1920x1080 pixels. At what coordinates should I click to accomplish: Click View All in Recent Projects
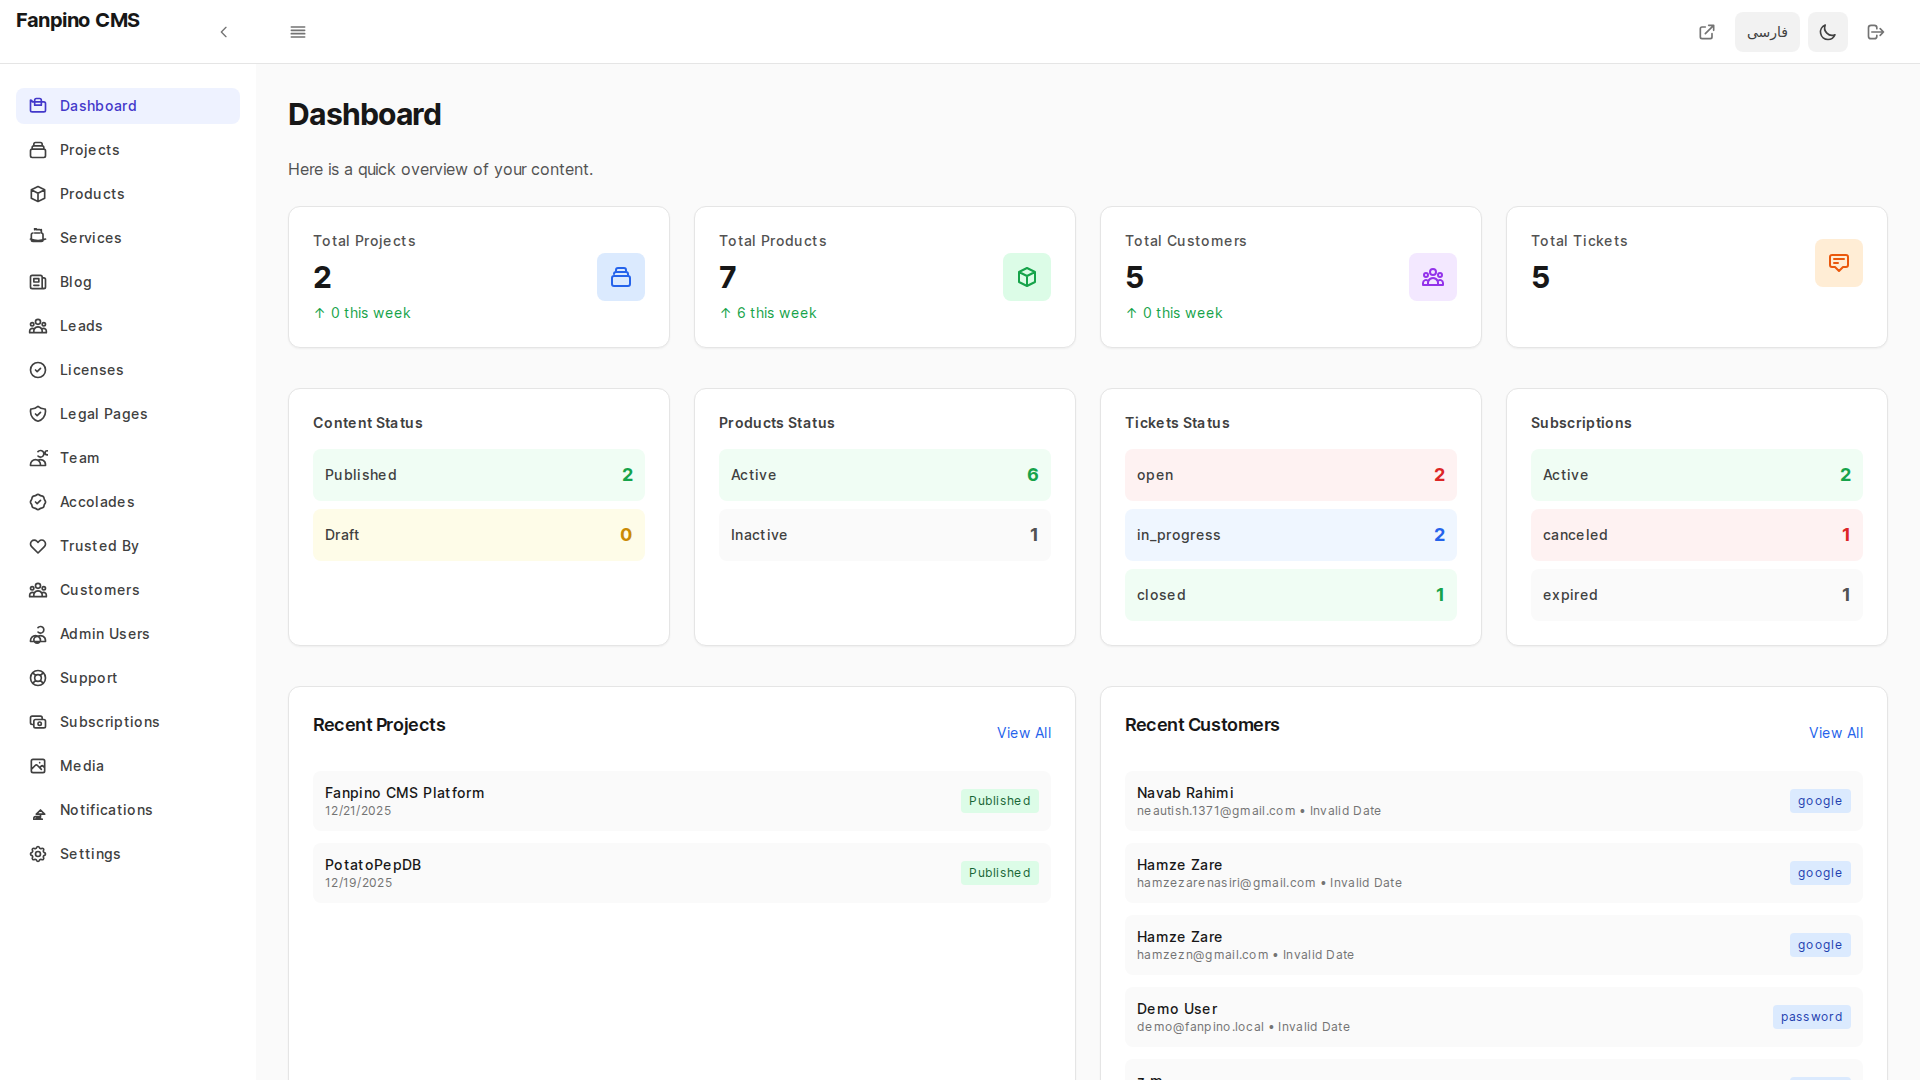click(1024, 733)
